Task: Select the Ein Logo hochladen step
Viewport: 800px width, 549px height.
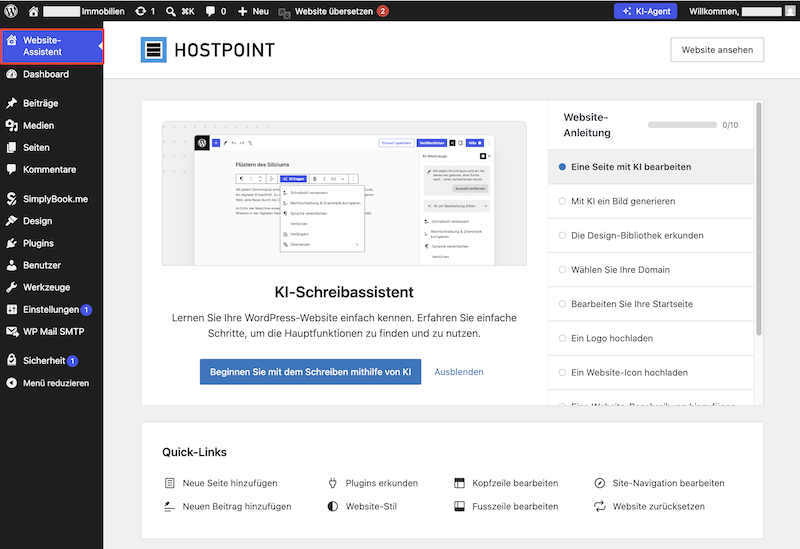Action: pyautogui.click(x=651, y=338)
